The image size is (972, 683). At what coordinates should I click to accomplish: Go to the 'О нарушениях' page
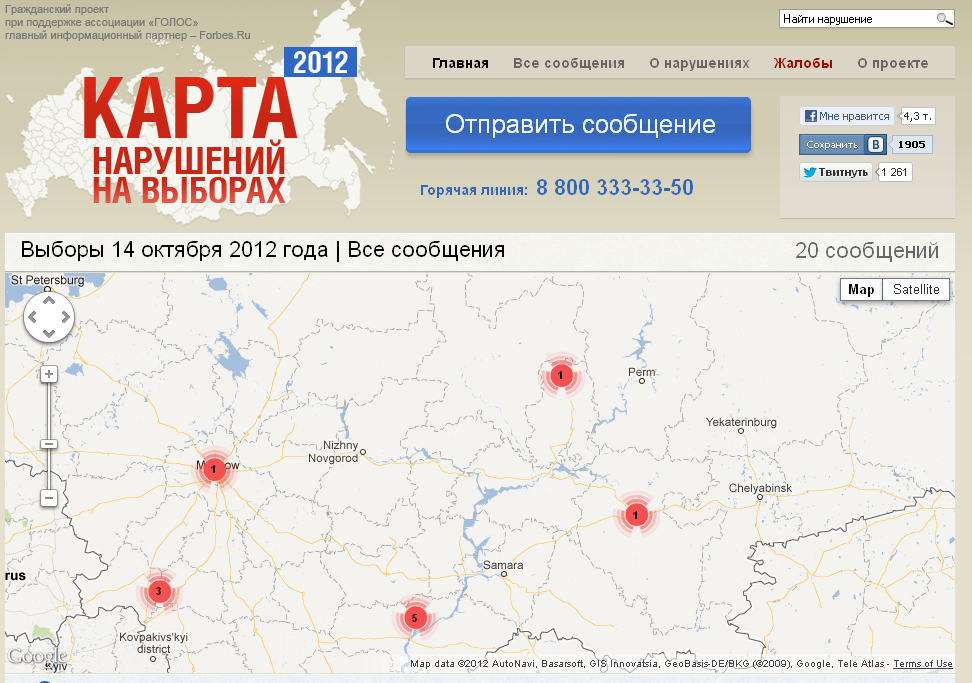coord(699,63)
